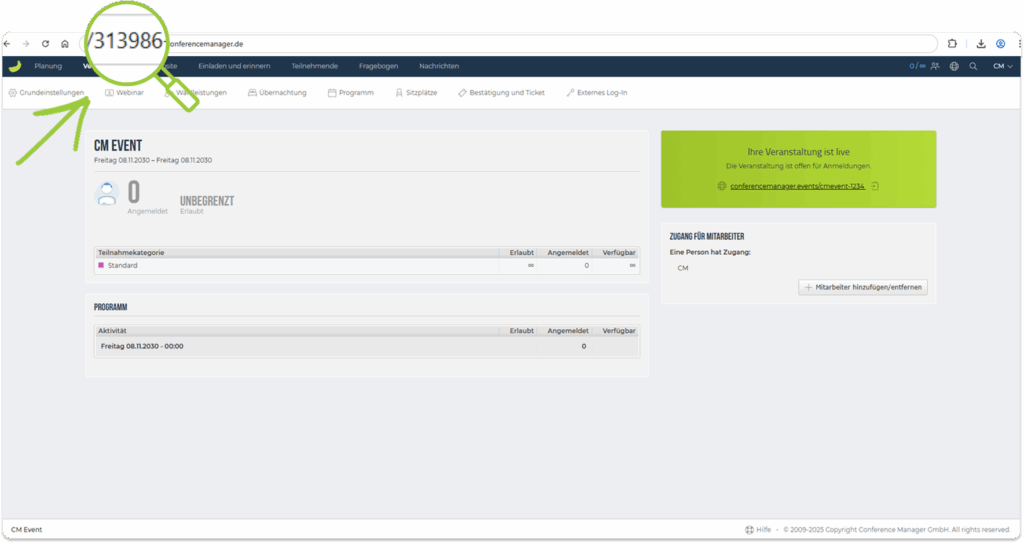This screenshot has height=543, width=1024.
Task: Open the help icon in footer
Action: click(x=750, y=529)
